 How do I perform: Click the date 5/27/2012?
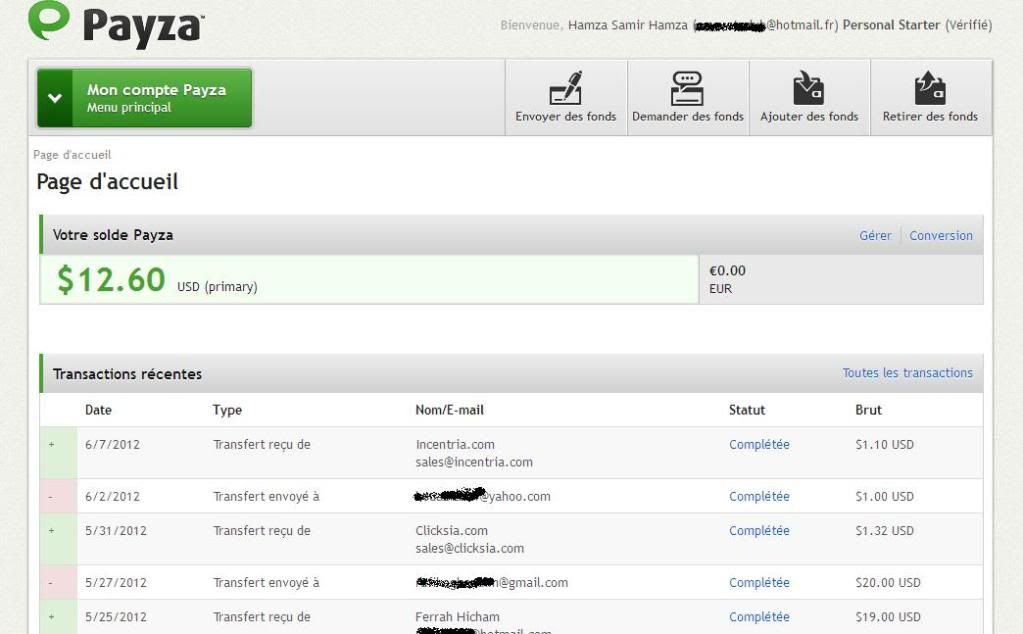(115, 583)
